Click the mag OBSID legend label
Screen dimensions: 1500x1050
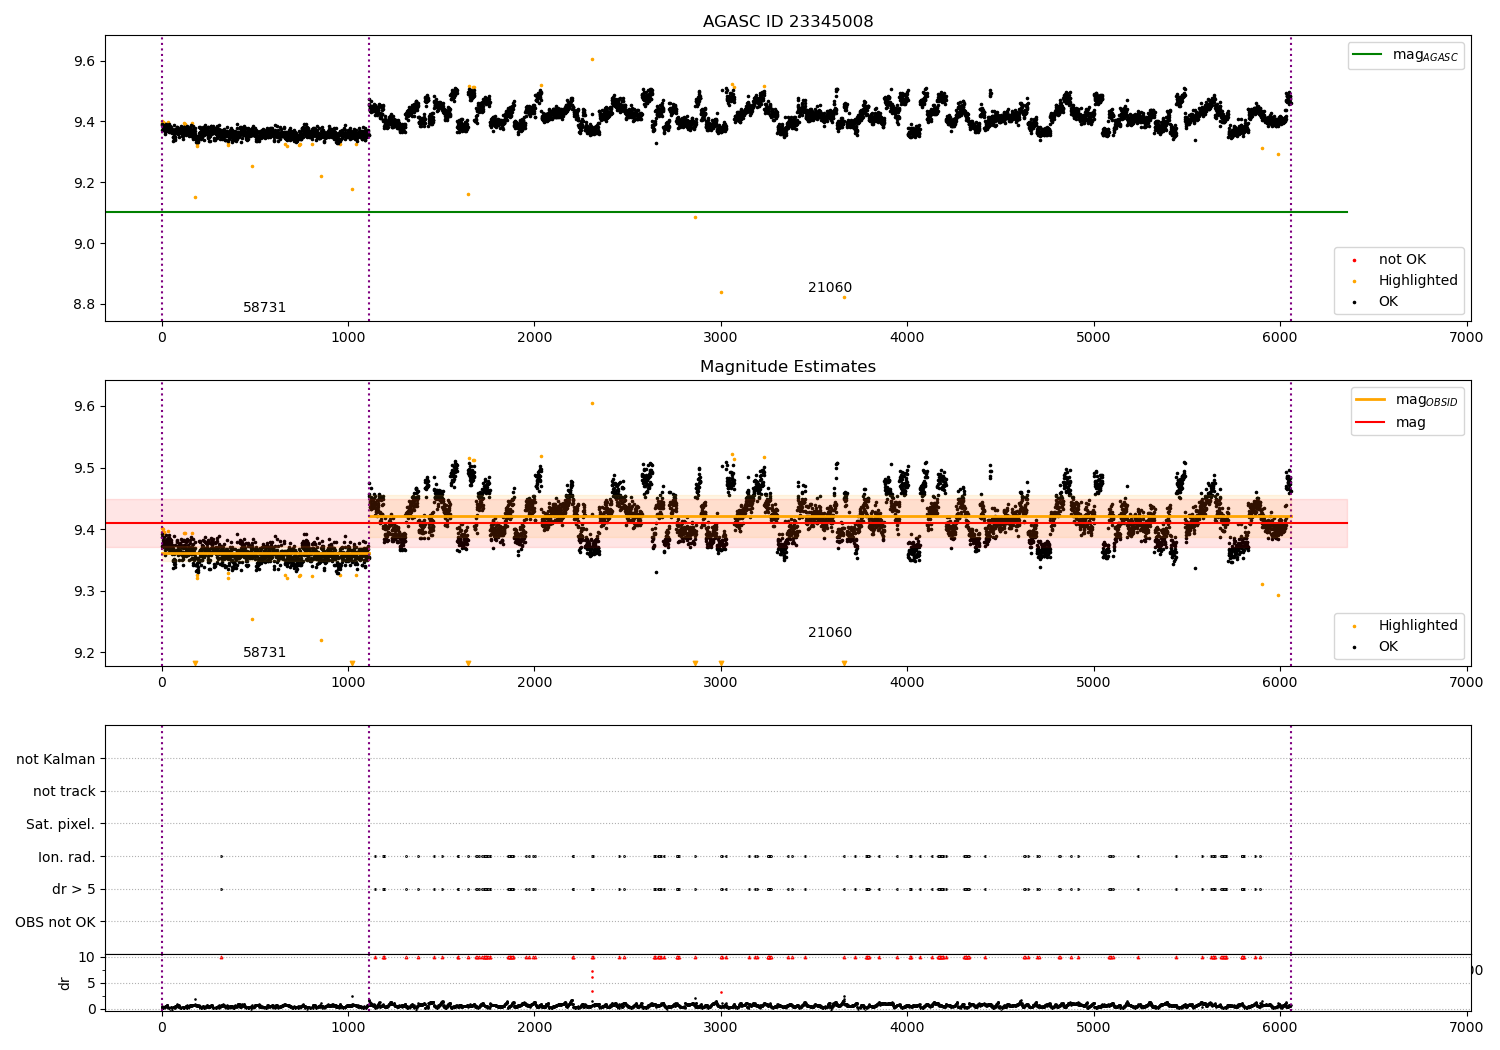coord(1426,400)
